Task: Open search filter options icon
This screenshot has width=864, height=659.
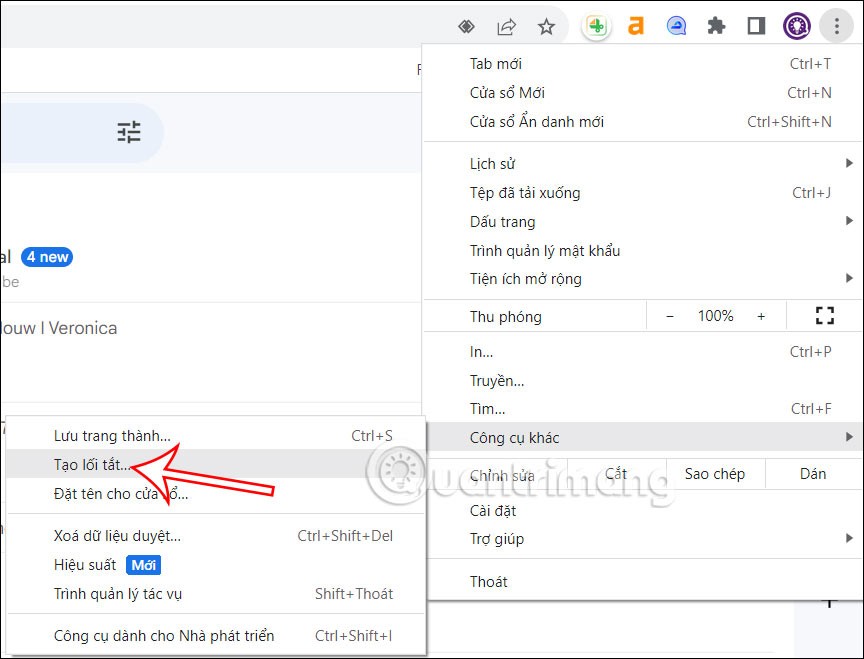Action: point(129,132)
